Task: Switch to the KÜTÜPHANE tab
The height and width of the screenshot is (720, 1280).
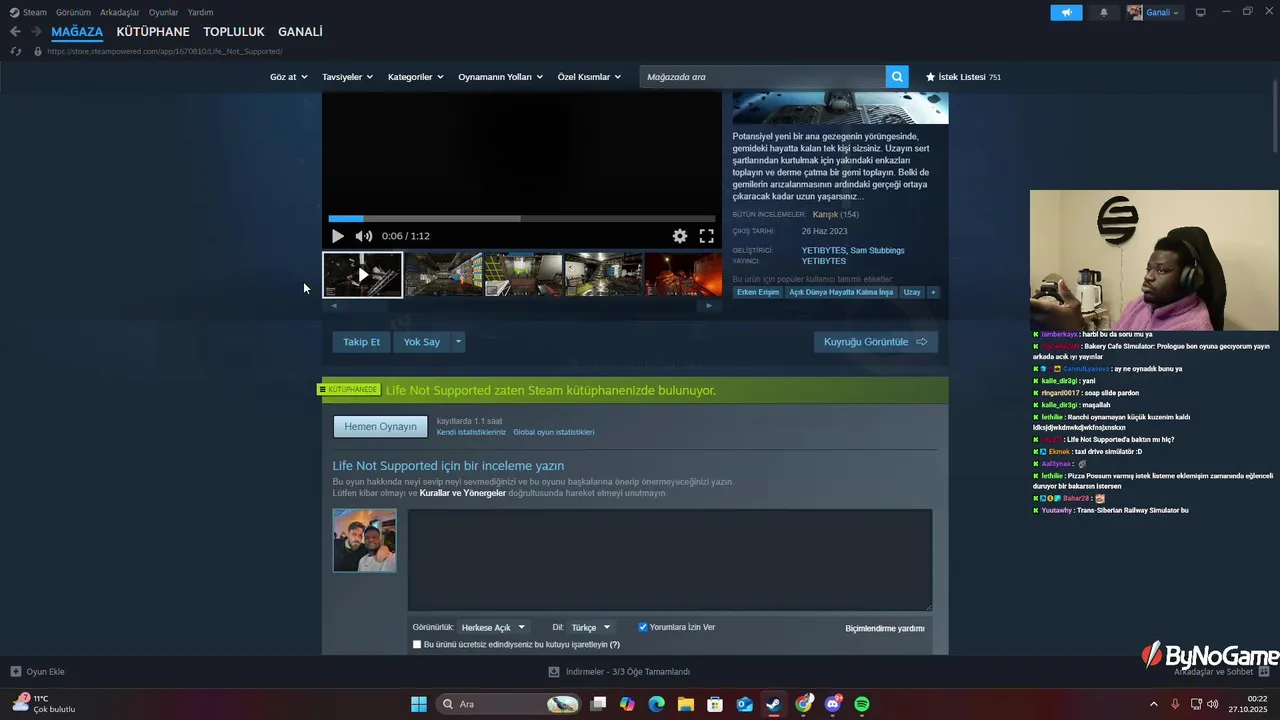Action: click(x=153, y=32)
